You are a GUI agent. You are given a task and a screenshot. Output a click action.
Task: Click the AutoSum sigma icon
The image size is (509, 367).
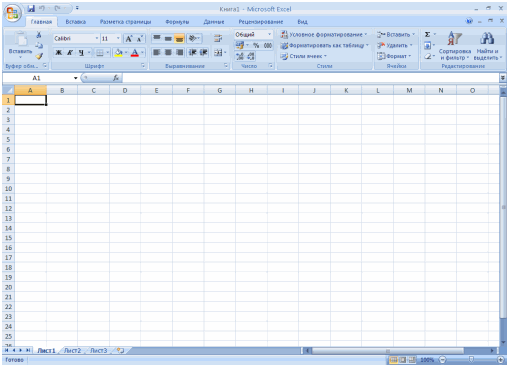[x=427, y=34]
